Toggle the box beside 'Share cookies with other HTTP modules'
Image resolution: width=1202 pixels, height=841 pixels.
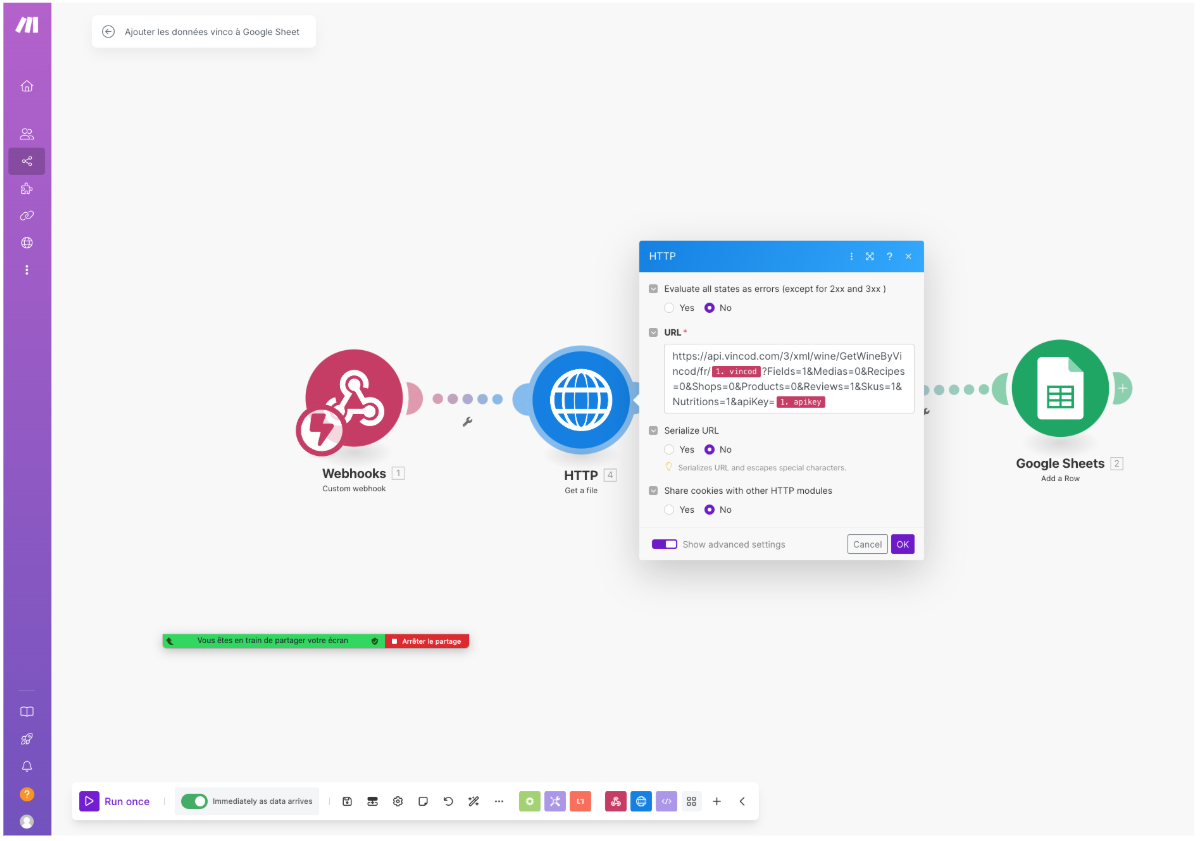654,491
